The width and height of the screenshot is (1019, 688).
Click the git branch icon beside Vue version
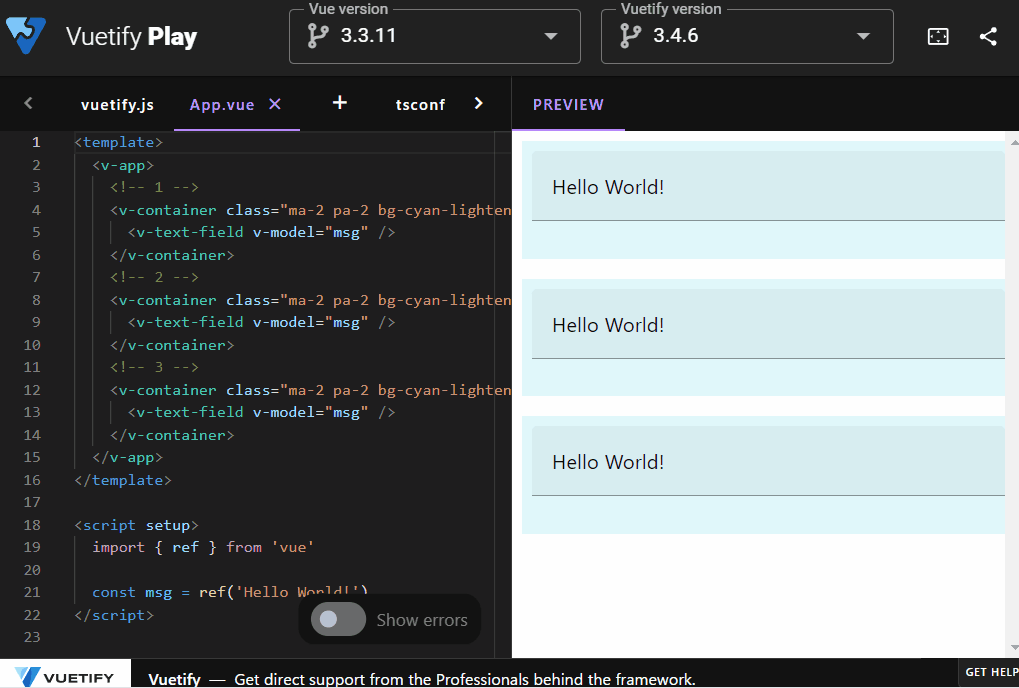point(319,36)
